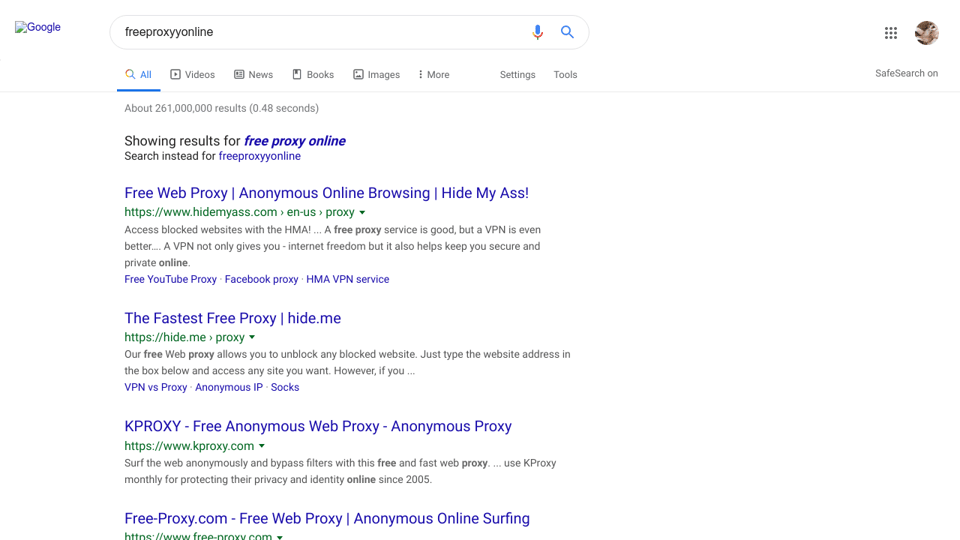Click the blue magnifier search button
The image size is (960, 540).
point(567,32)
